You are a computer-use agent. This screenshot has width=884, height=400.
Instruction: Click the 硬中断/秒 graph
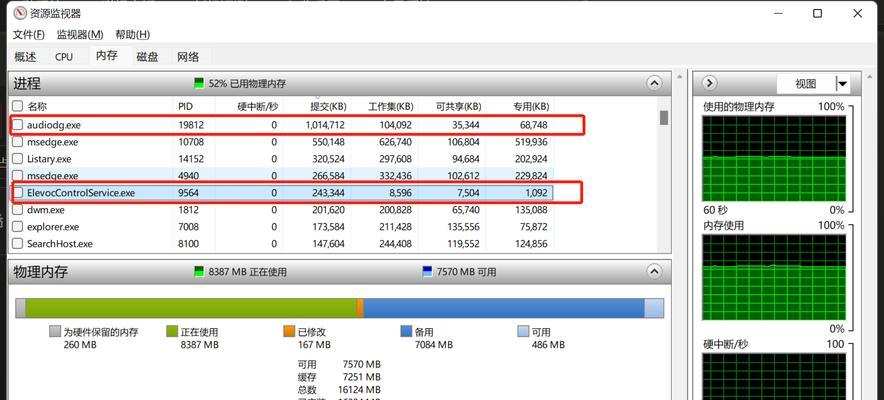tap(774, 376)
